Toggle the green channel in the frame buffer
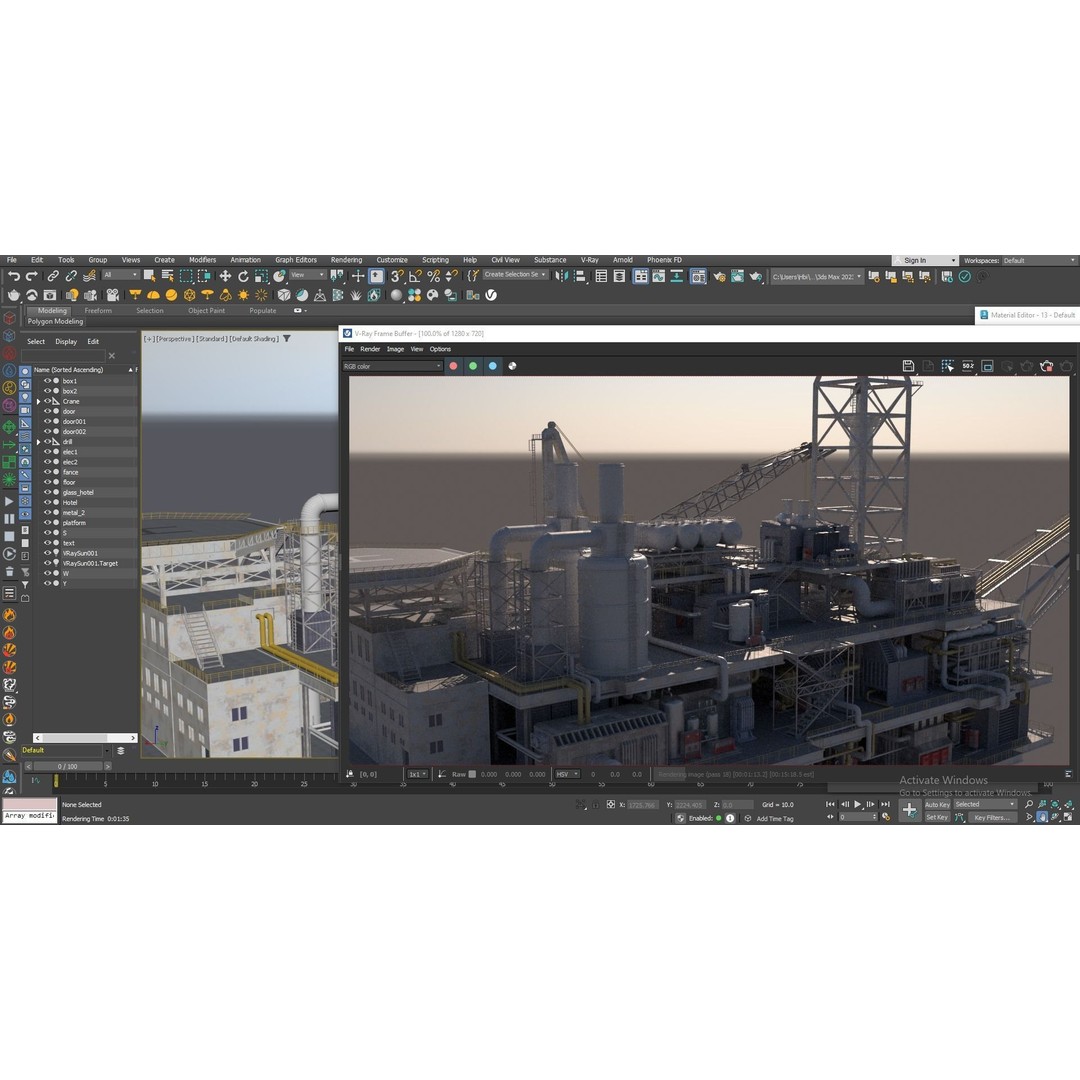1080x1080 pixels. [x=473, y=366]
